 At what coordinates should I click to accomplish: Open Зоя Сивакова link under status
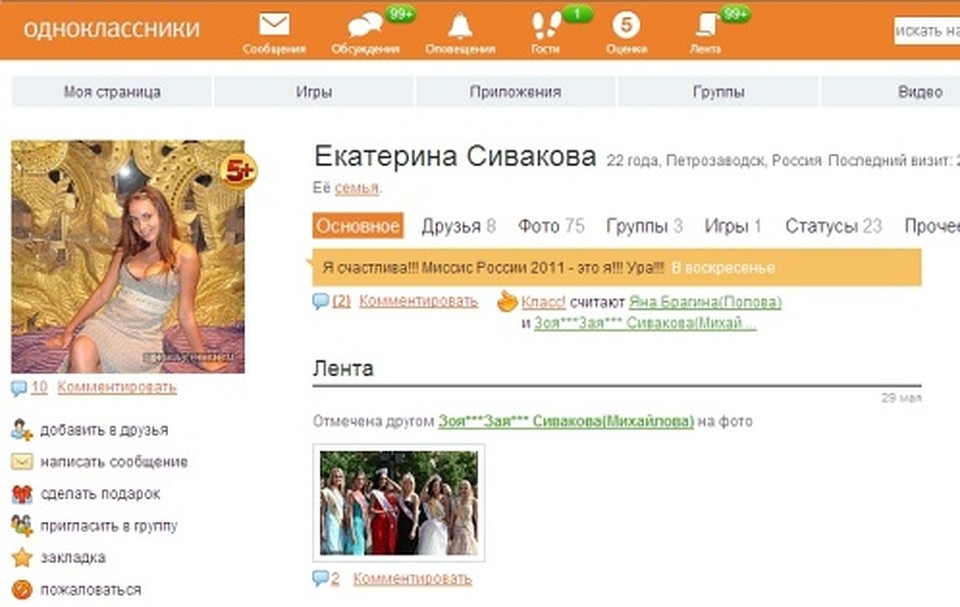[x=645, y=323]
